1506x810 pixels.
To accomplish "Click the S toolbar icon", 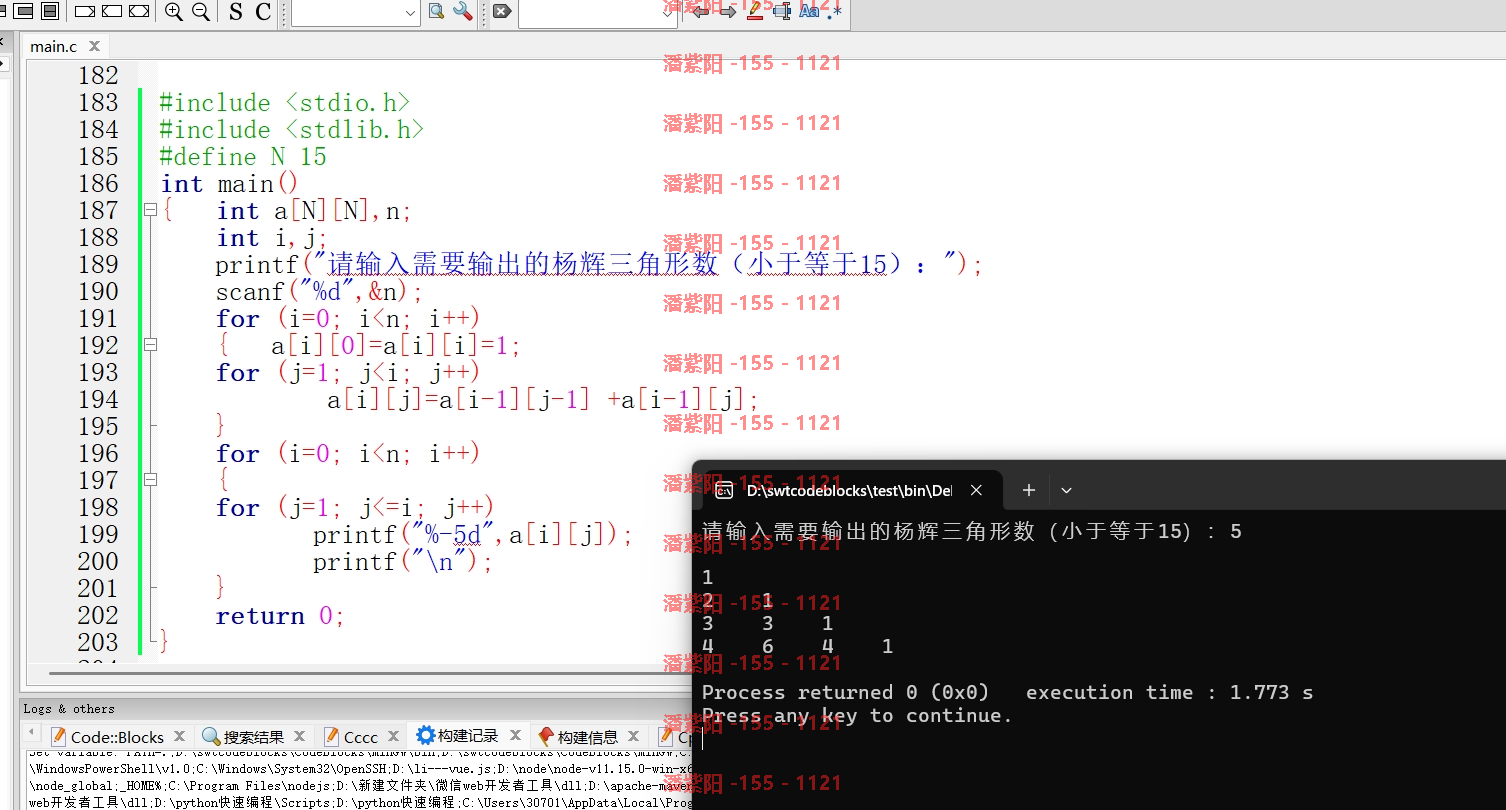I will (235, 12).
